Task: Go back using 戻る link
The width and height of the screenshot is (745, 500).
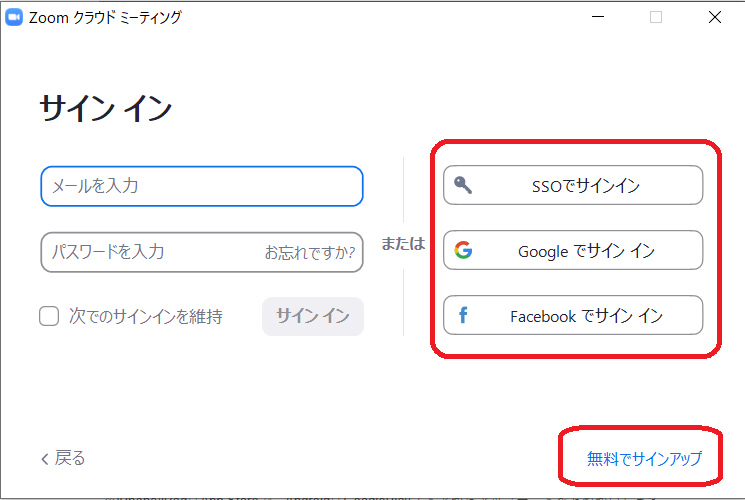Action: point(63,458)
